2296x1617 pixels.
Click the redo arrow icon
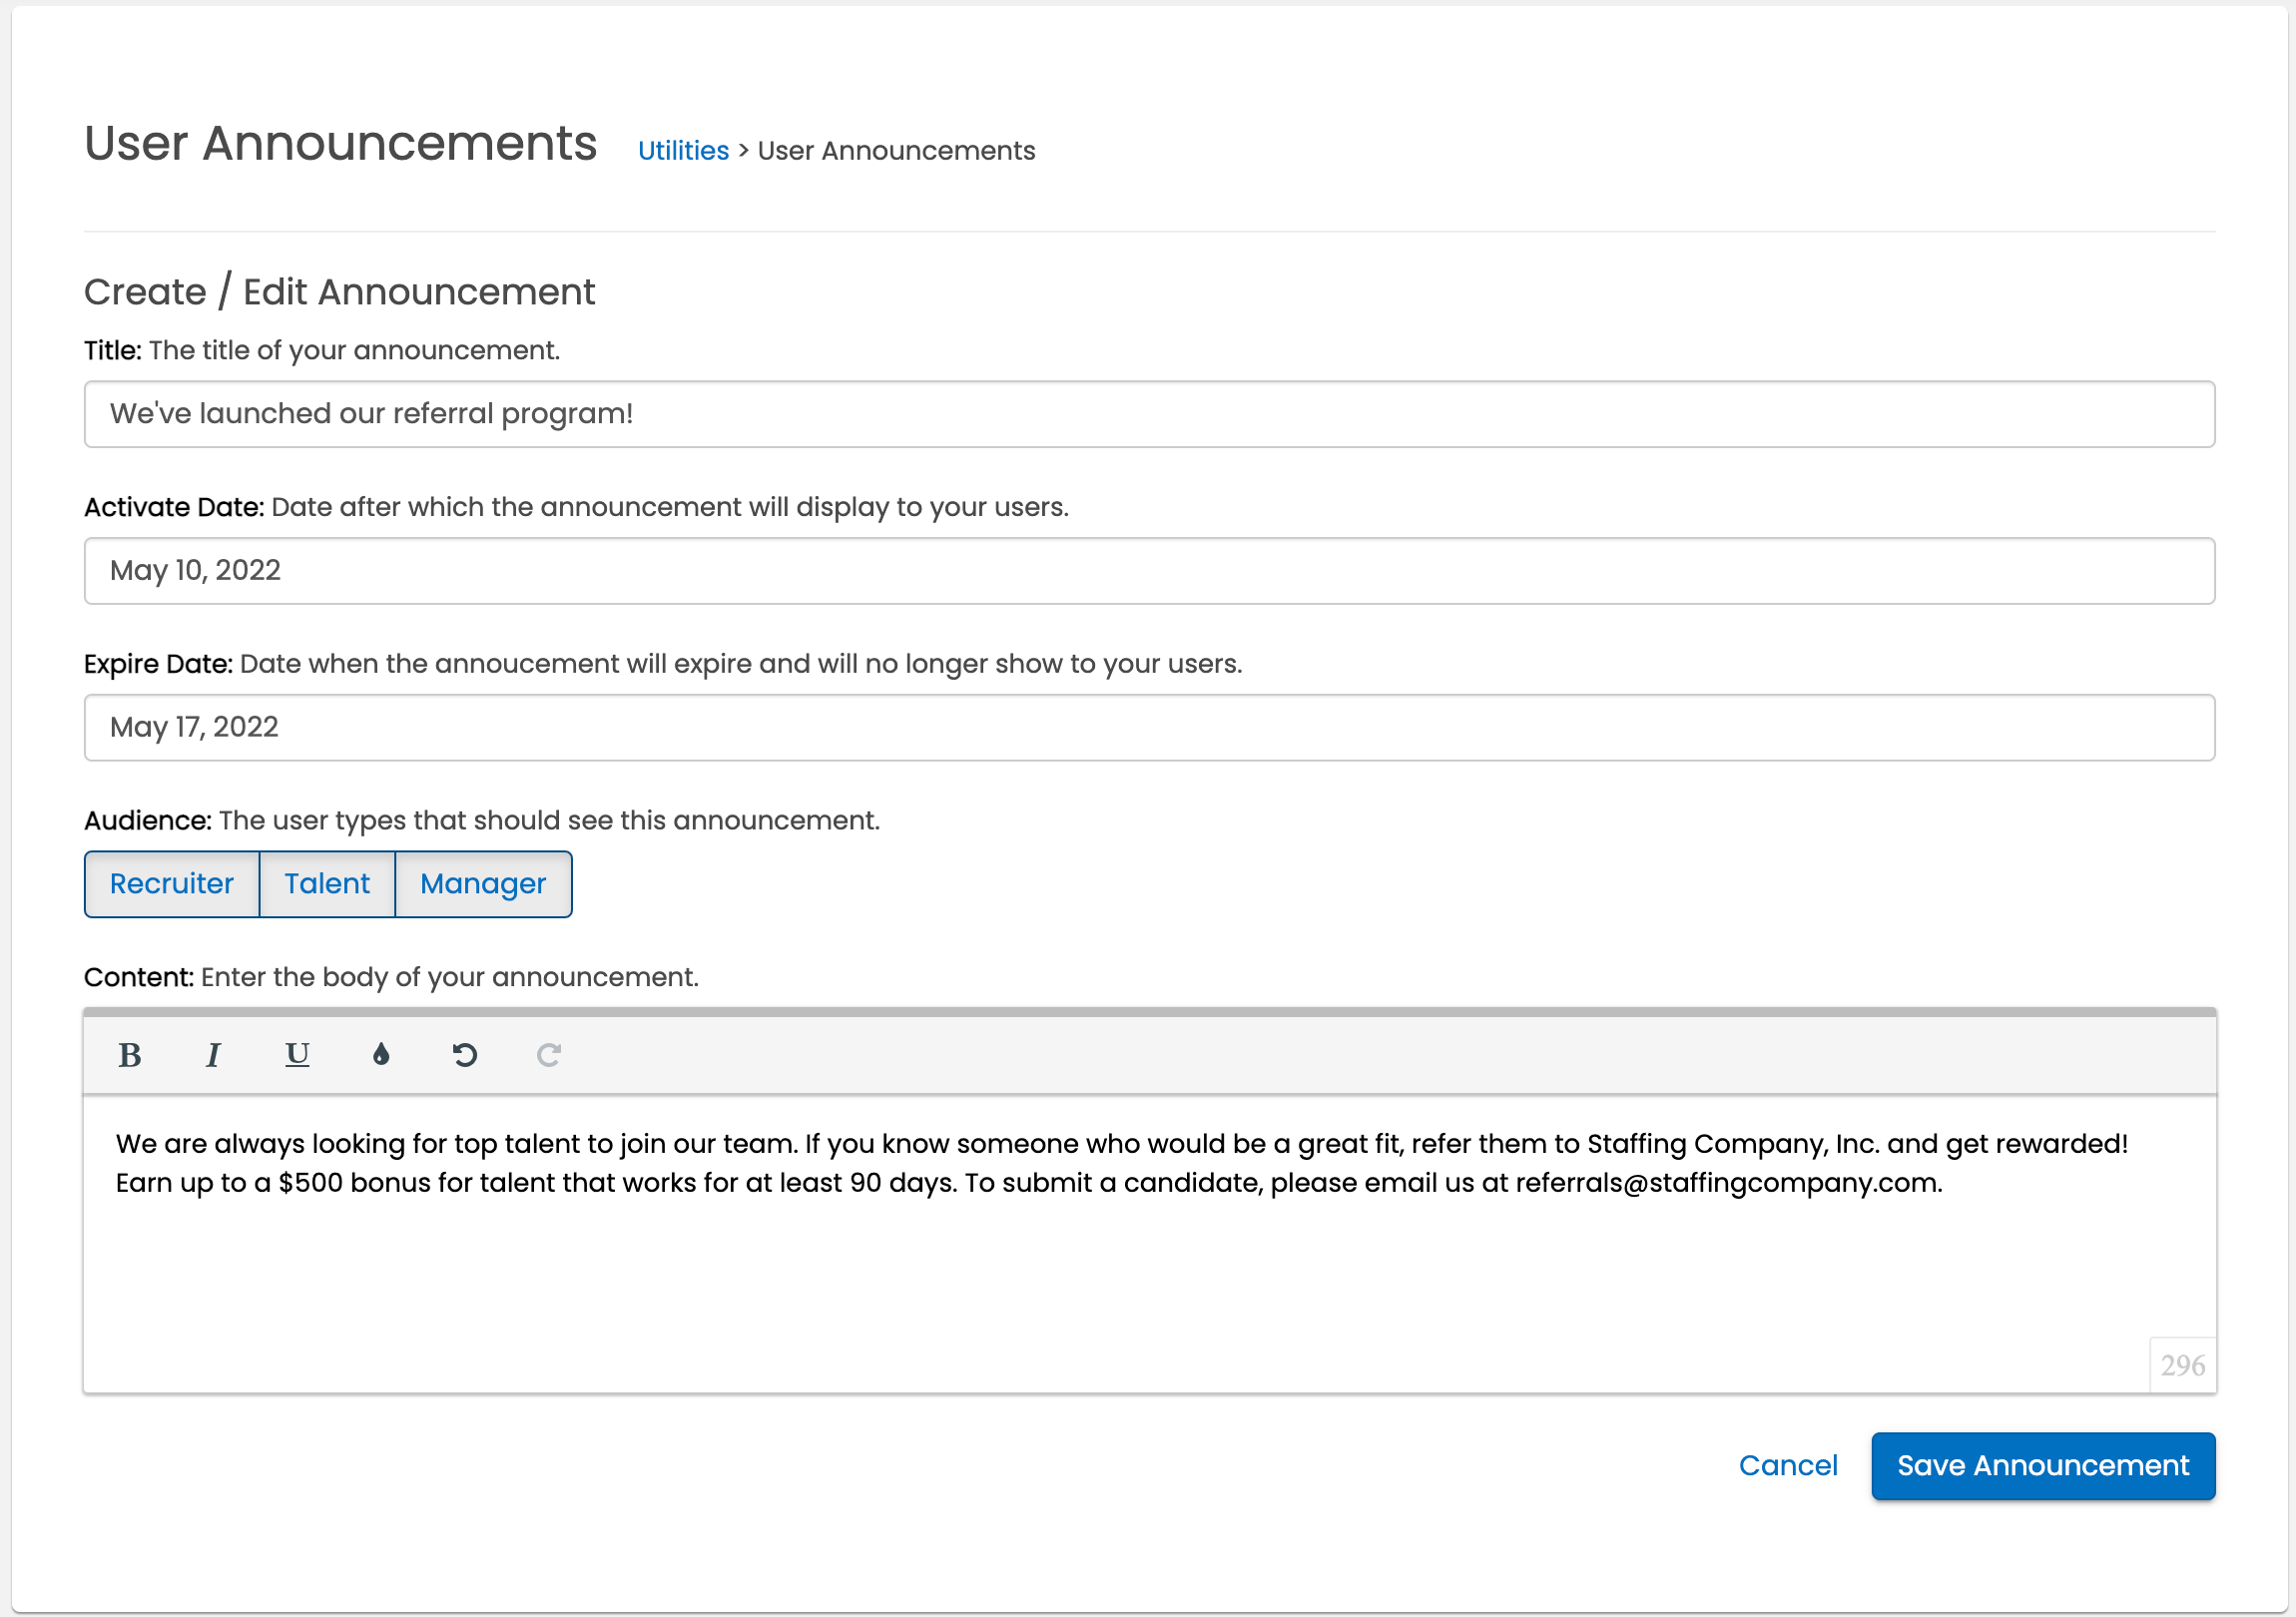549,1055
